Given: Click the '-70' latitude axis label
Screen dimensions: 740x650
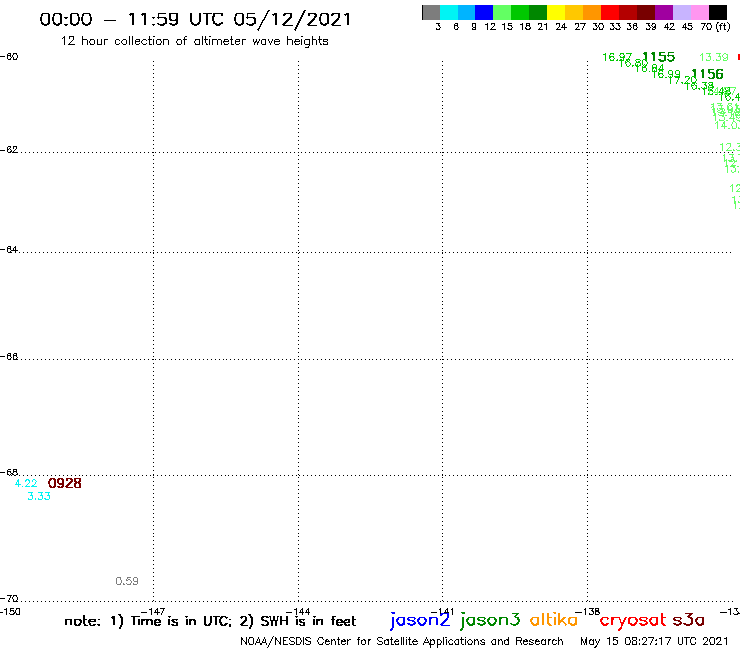Looking at the screenshot, I should (x=10, y=599).
